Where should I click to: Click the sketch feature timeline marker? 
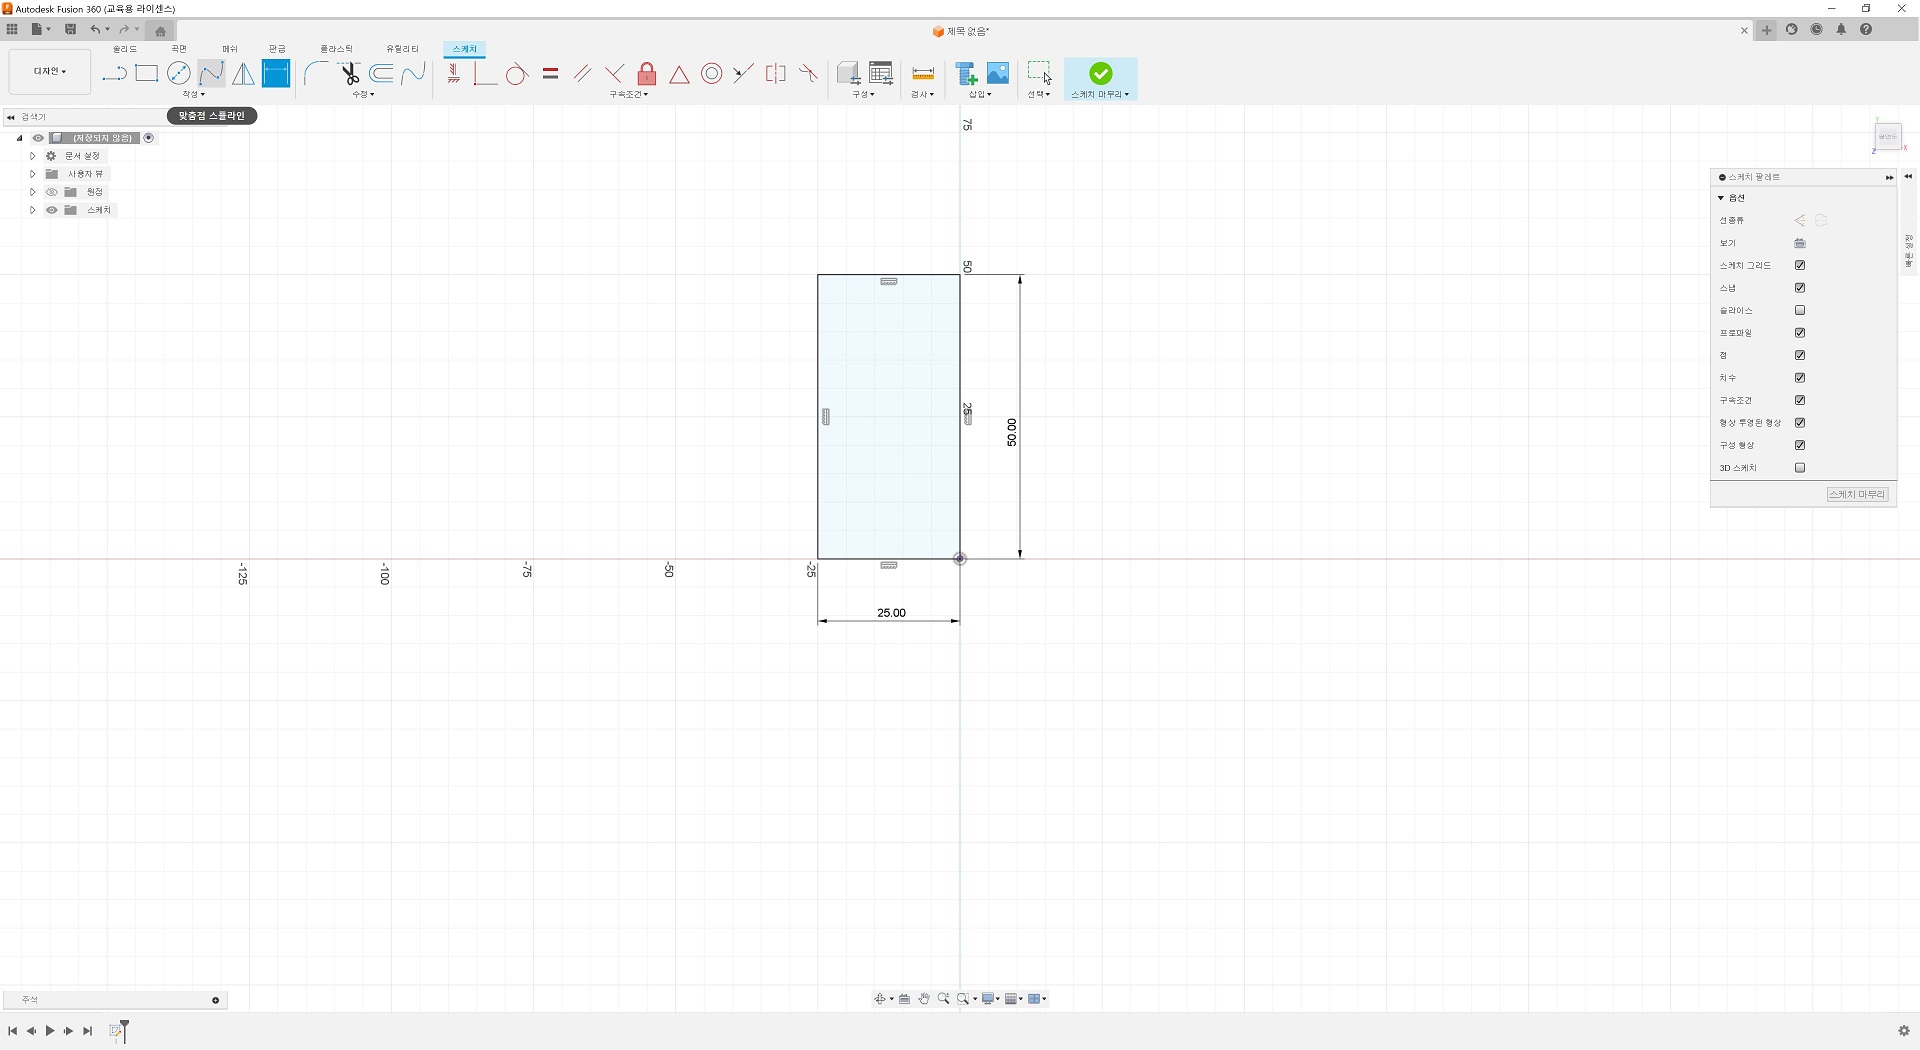(x=116, y=1031)
